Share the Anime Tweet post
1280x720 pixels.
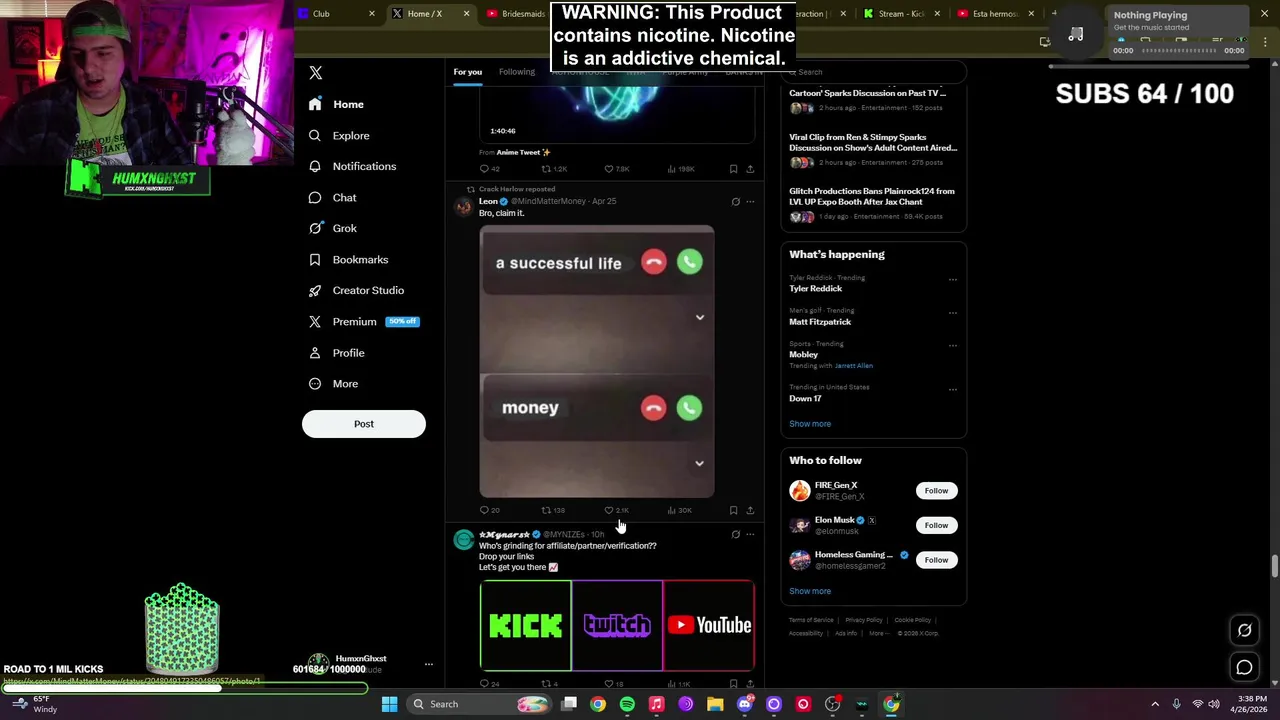click(x=750, y=169)
